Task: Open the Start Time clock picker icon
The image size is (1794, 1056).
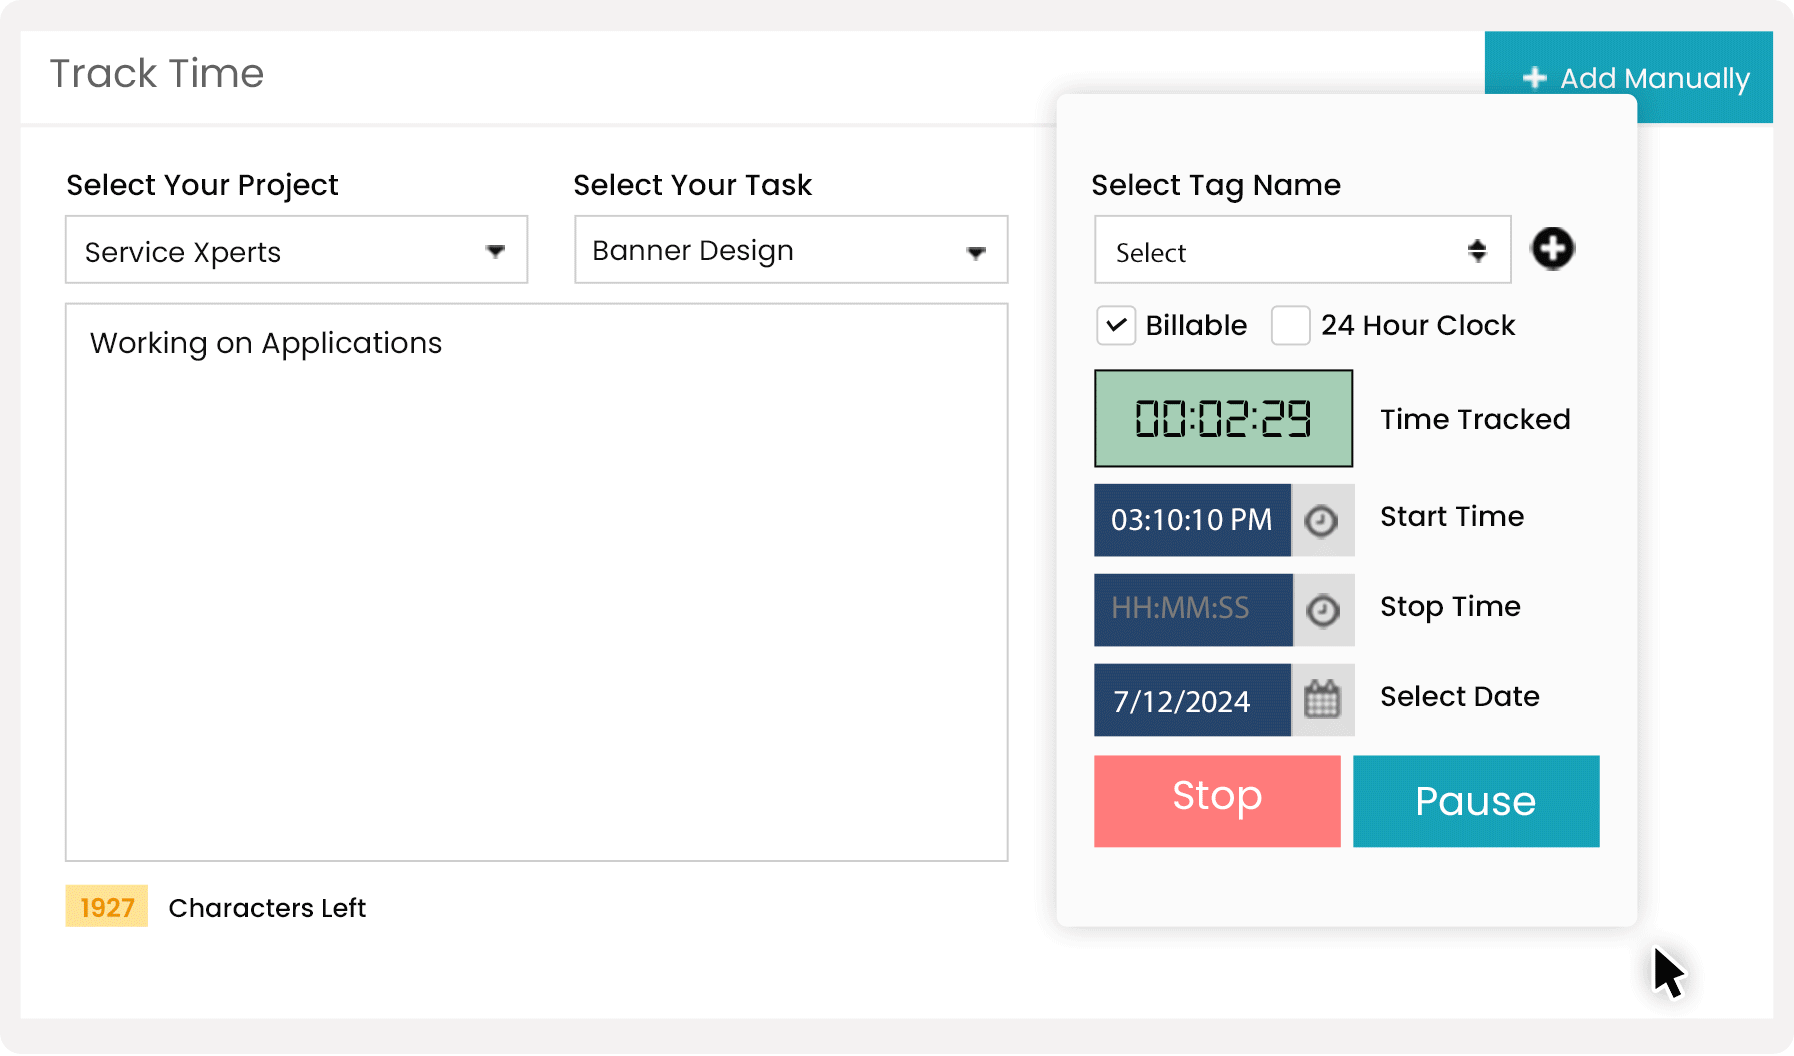Action: (x=1322, y=520)
